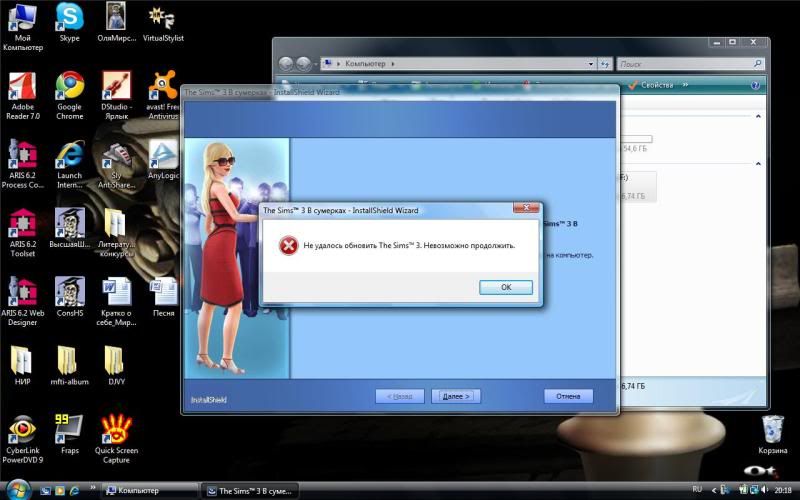The image size is (800, 500).
Task: Click the Далее button in InstallShield wizard
Action: pyautogui.click(x=456, y=396)
